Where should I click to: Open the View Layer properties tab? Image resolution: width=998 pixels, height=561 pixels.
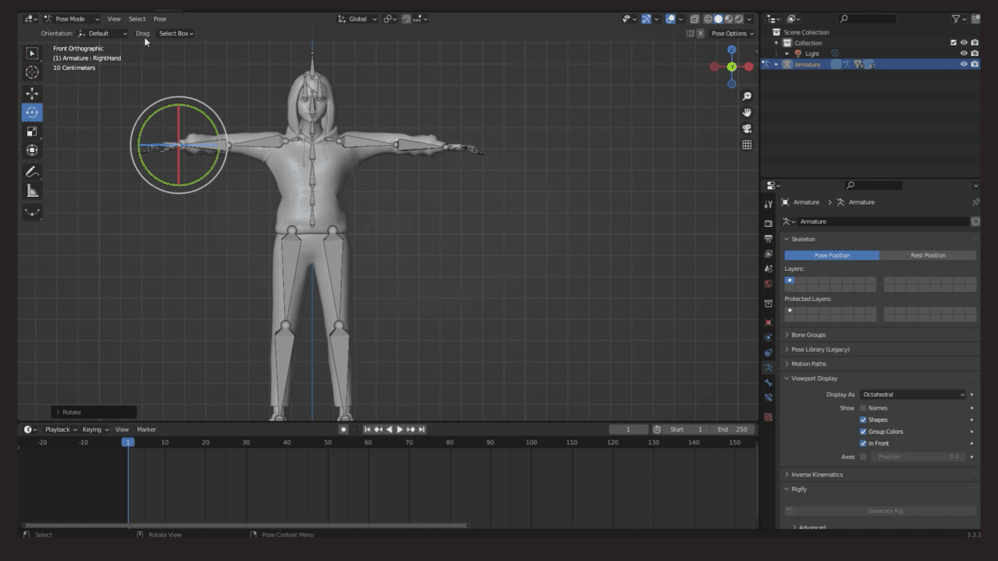(x=768, y=254)
